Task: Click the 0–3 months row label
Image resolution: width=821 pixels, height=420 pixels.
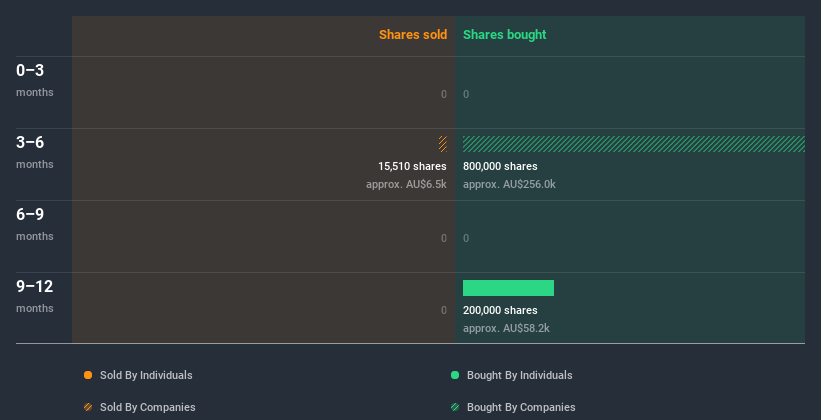Action: [35, 80]
